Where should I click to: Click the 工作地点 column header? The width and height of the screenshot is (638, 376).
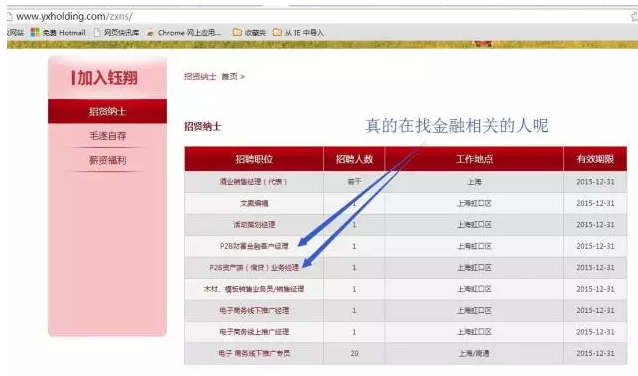(x=474, y=159)
